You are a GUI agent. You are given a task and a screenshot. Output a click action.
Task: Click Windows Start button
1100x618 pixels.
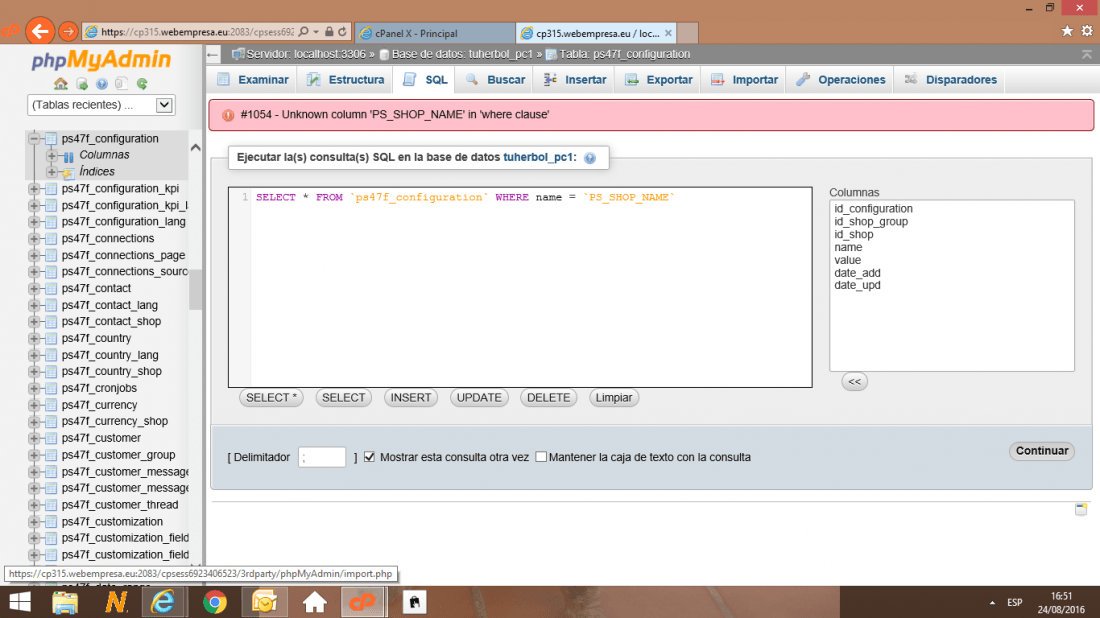coord(20,602)
